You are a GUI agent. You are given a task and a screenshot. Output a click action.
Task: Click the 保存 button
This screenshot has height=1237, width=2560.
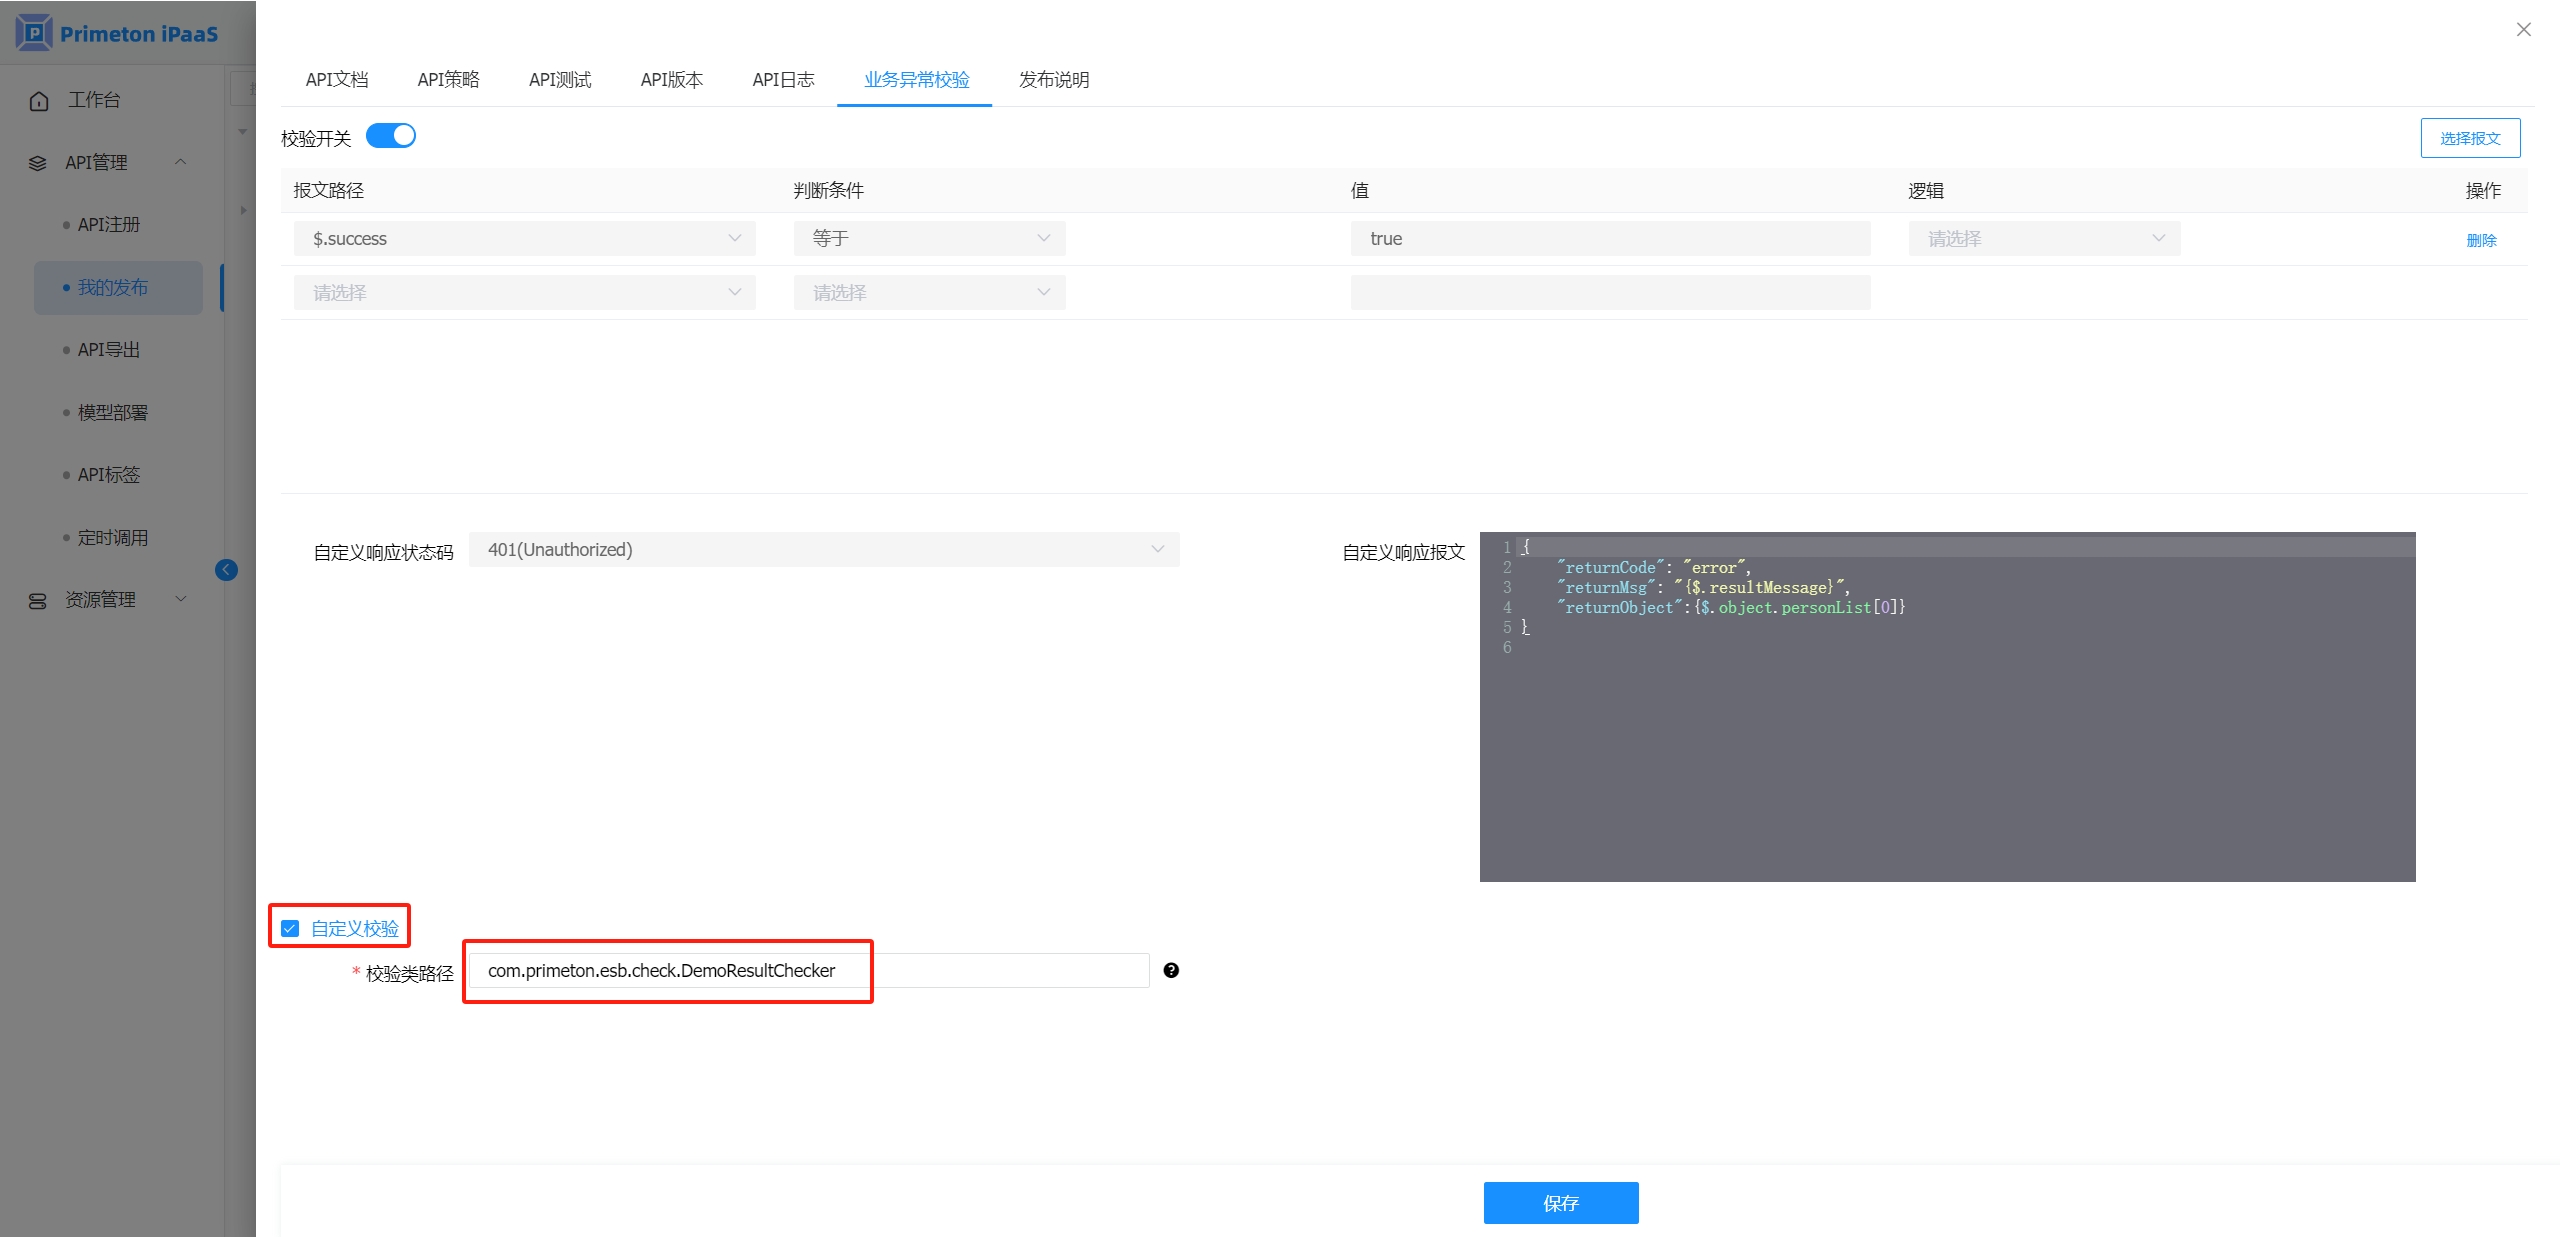(1560, 1203)
